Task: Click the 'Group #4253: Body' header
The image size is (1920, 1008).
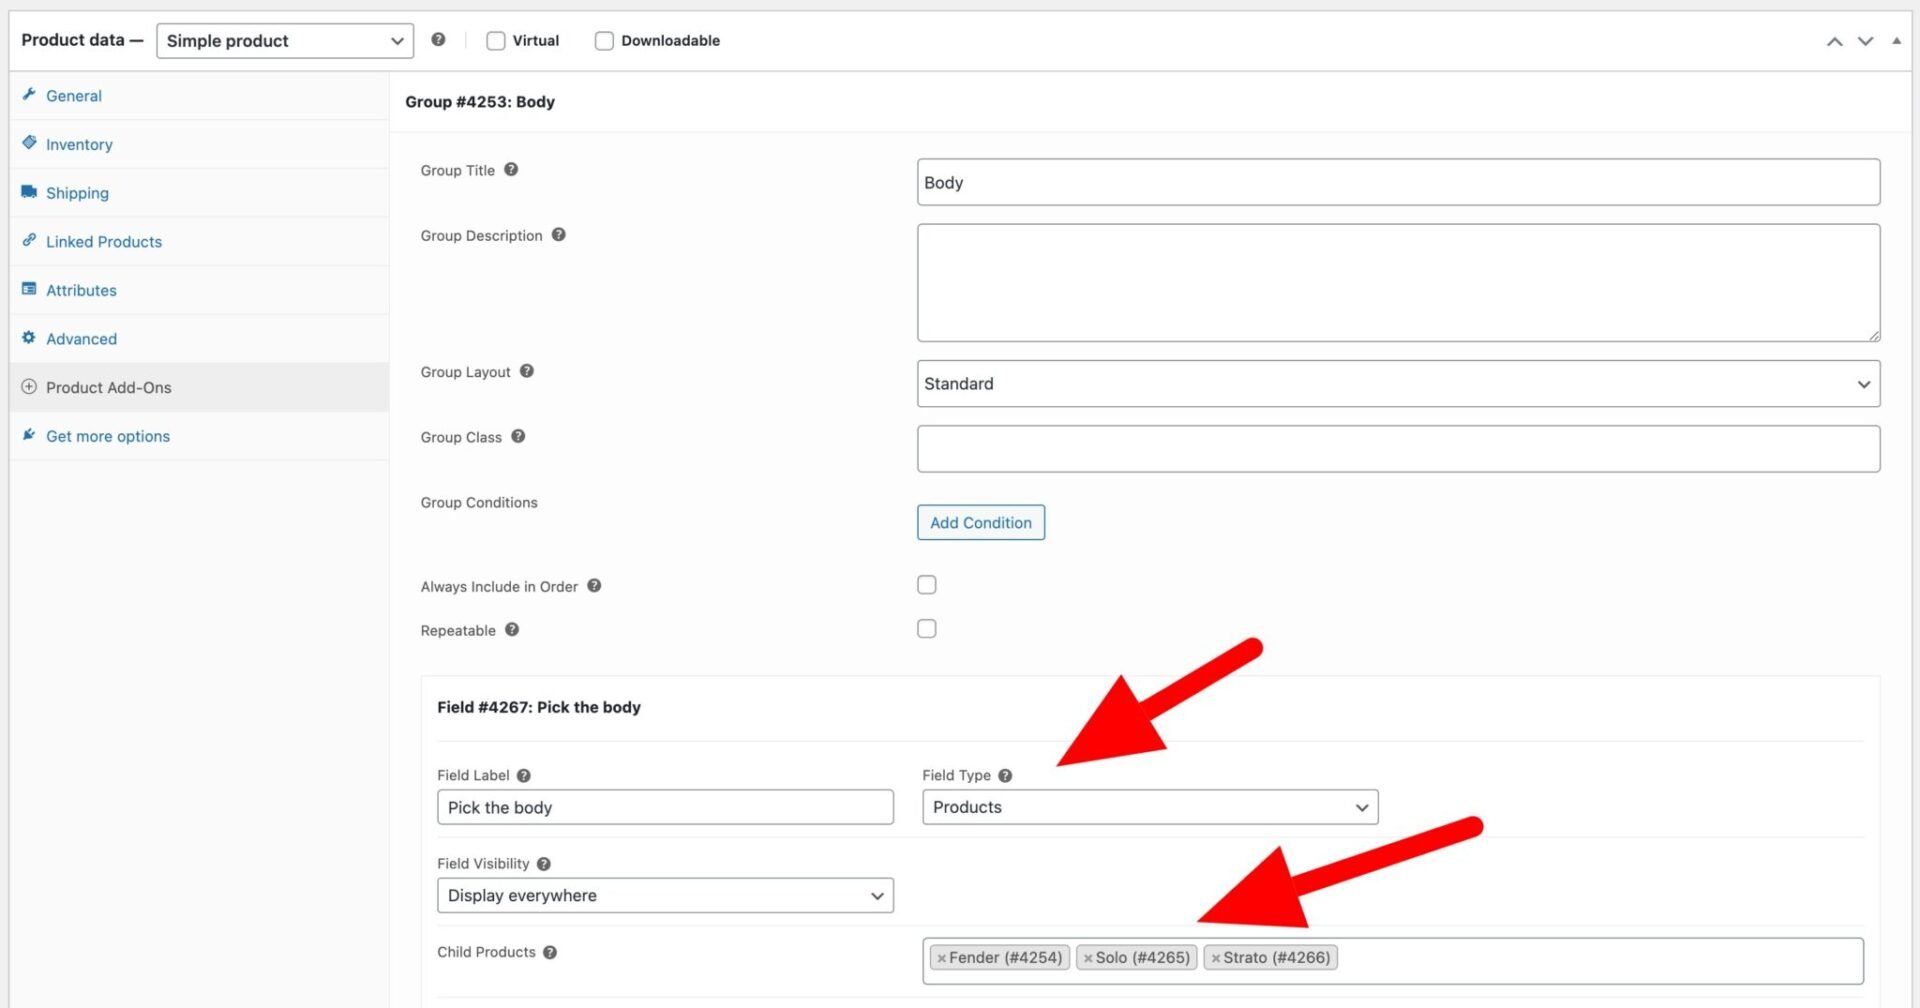Action: [x=480, y=102]
